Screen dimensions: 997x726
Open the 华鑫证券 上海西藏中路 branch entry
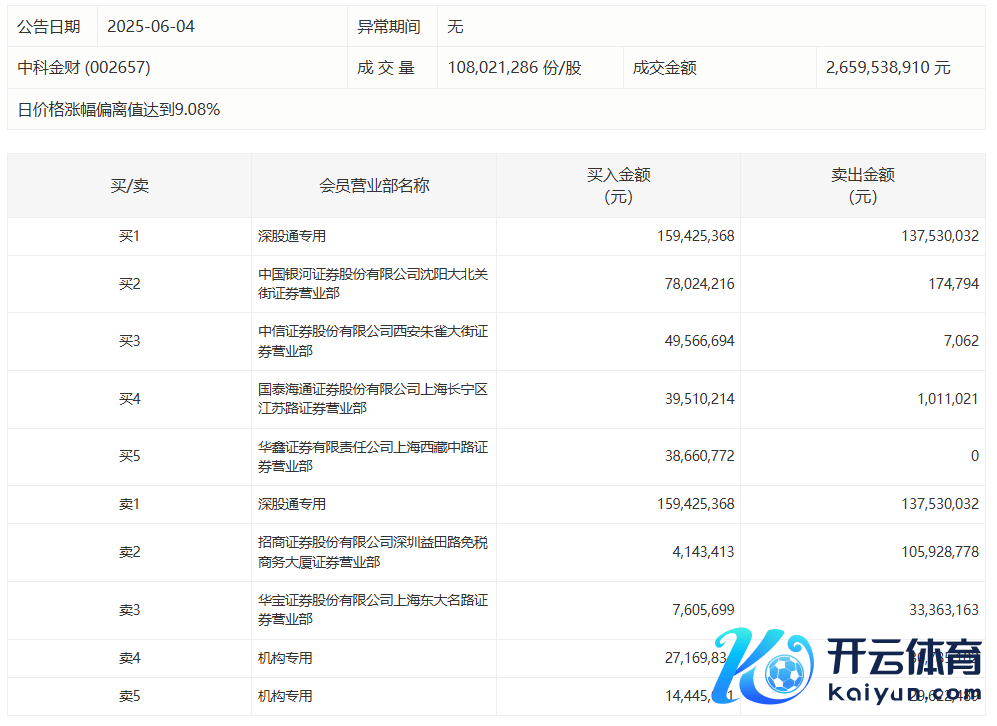pyautogui.click(x=372, y=456)
